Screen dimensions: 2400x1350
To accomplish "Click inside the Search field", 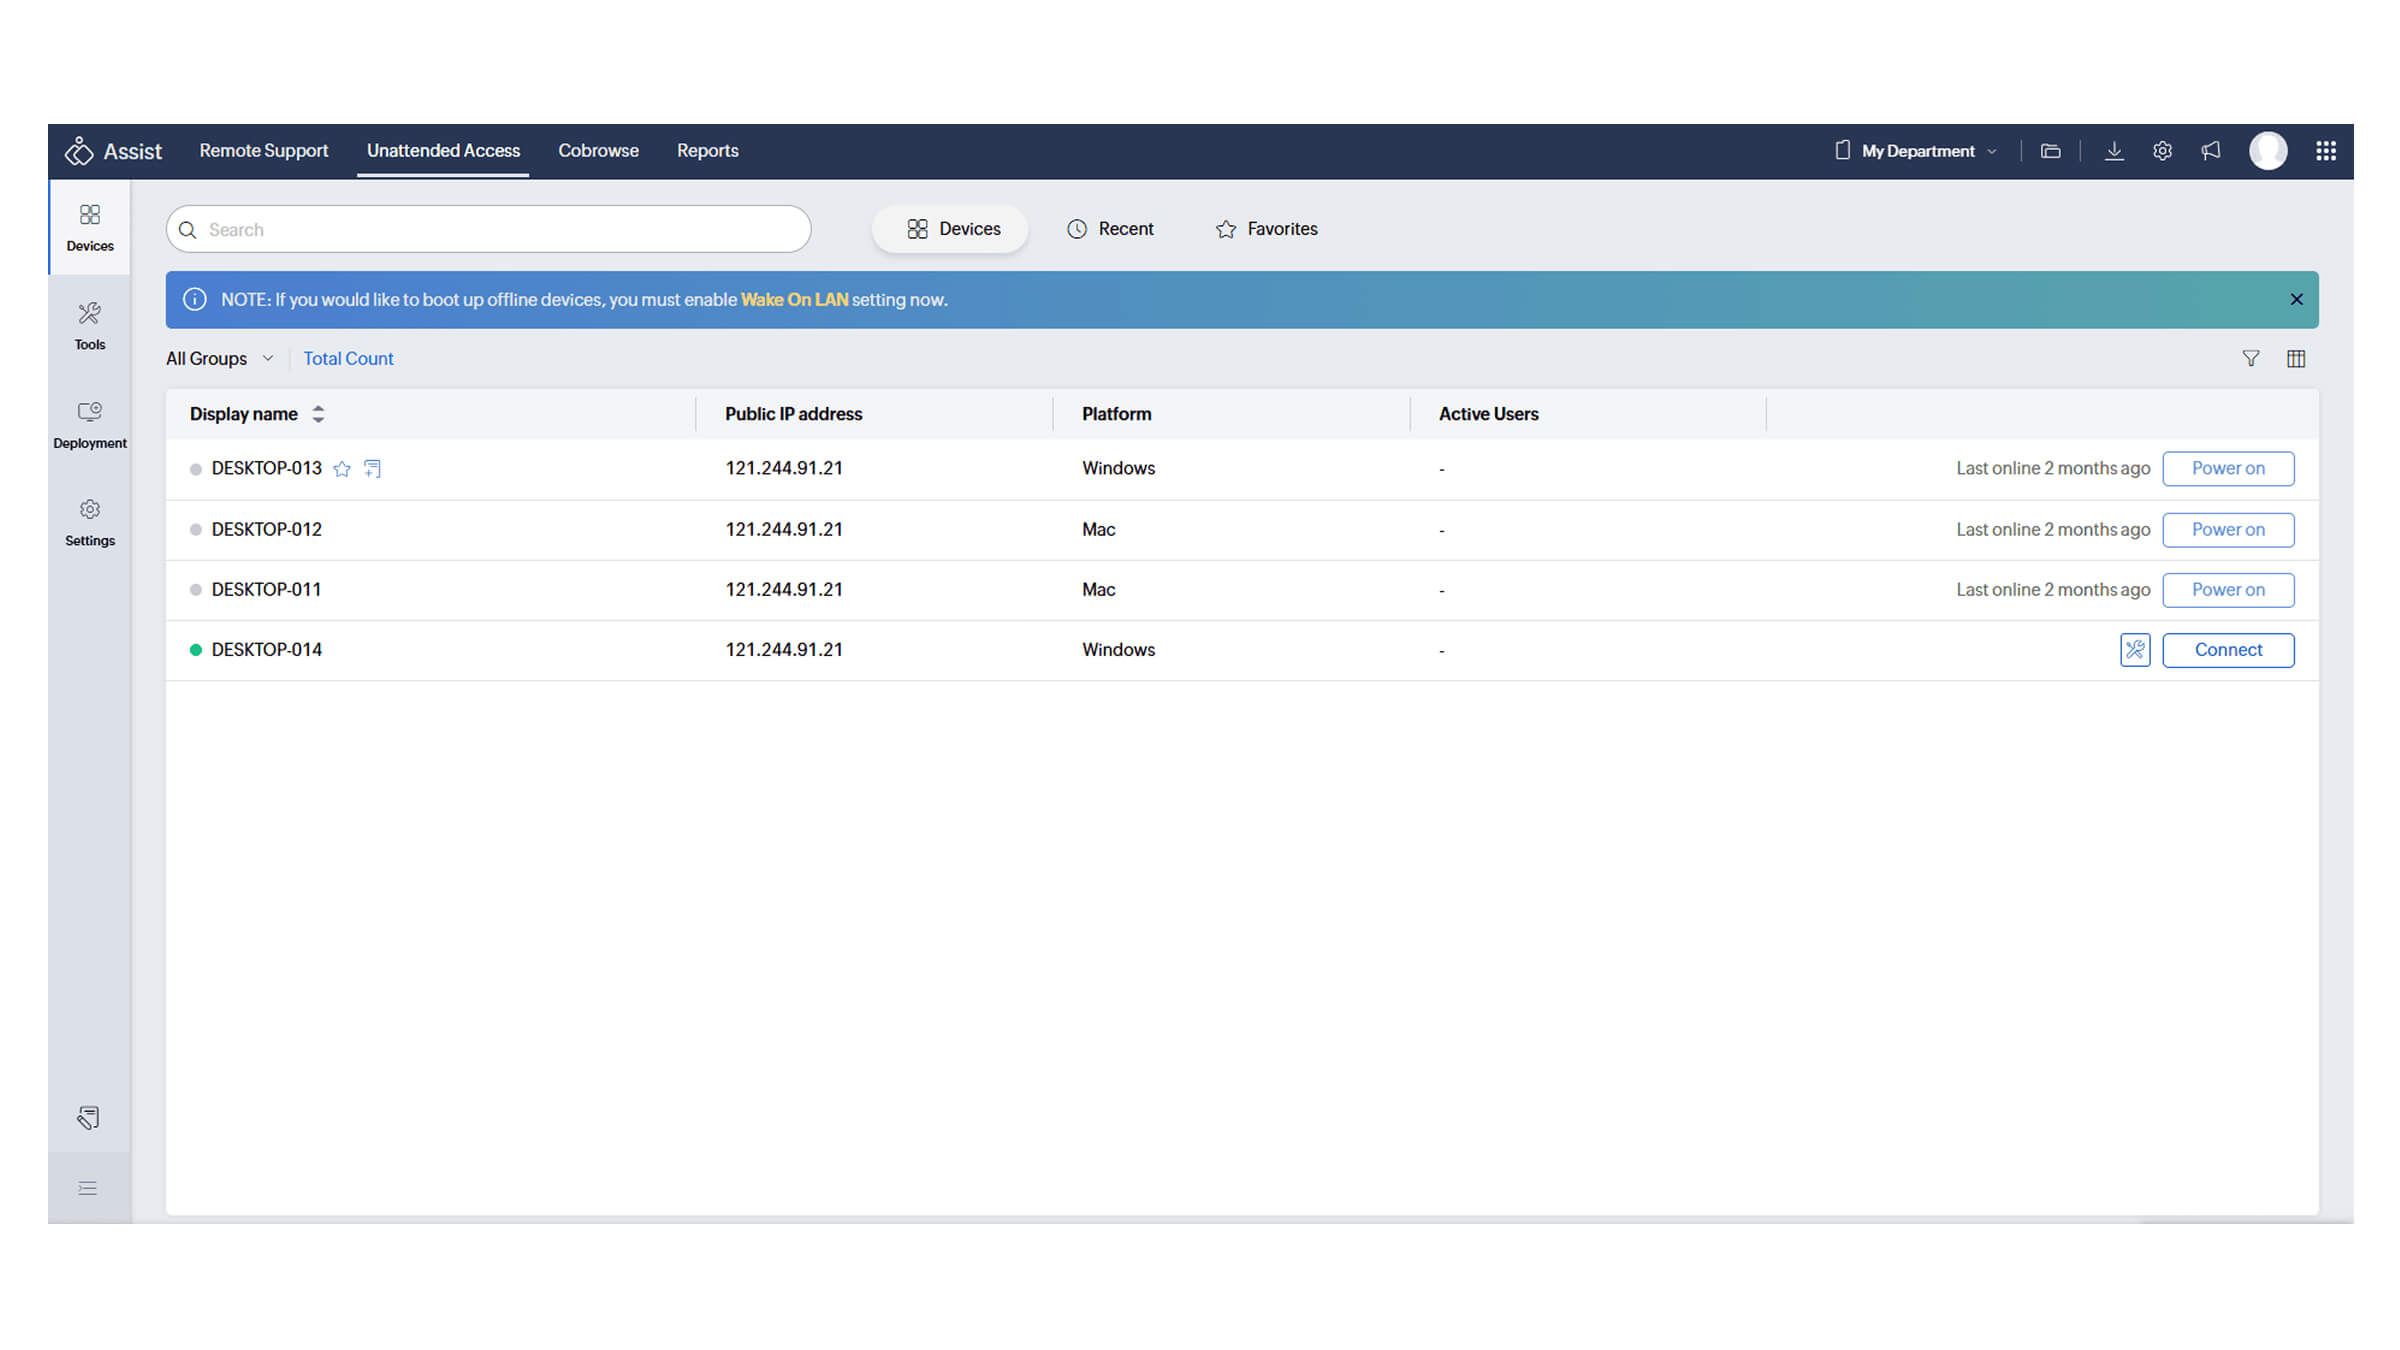I will [488, 229].
